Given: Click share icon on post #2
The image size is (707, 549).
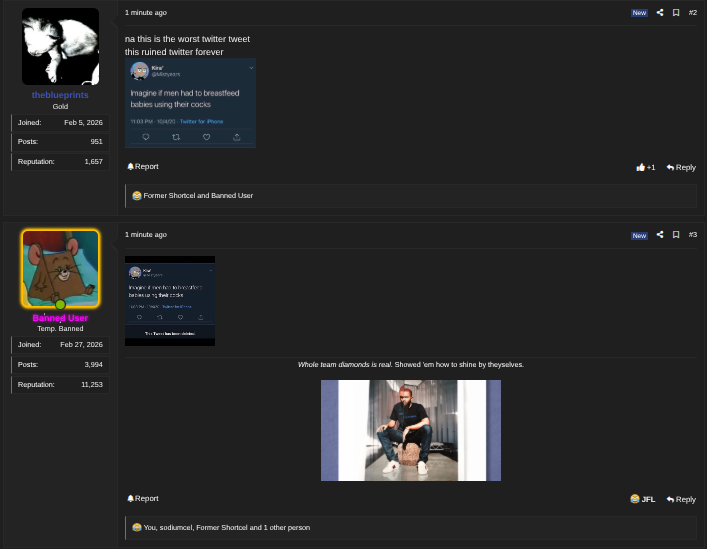Looking at the screenshot, I should click(x=659, y=13).
